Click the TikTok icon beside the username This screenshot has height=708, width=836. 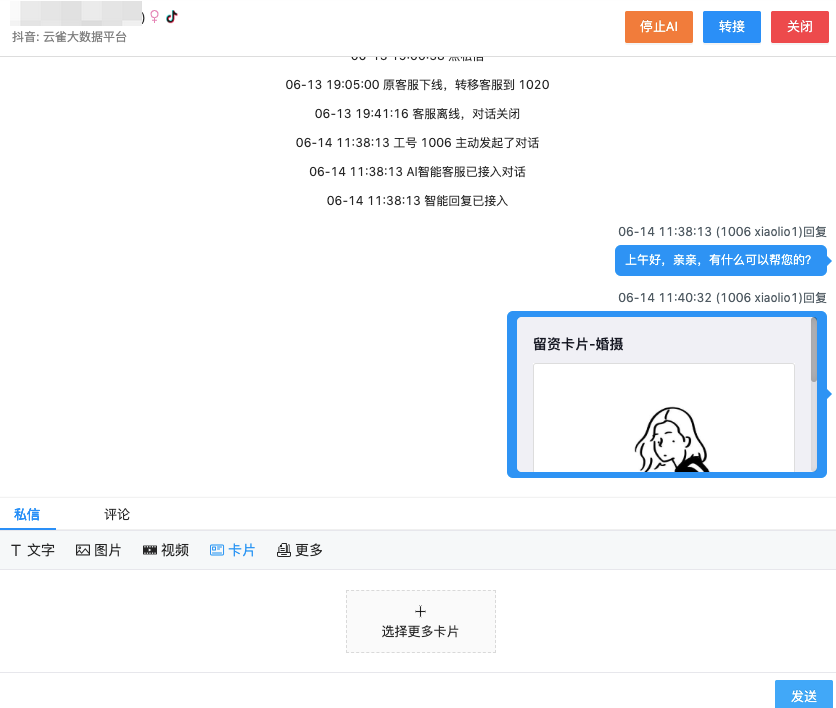click(x=169, y=14)
